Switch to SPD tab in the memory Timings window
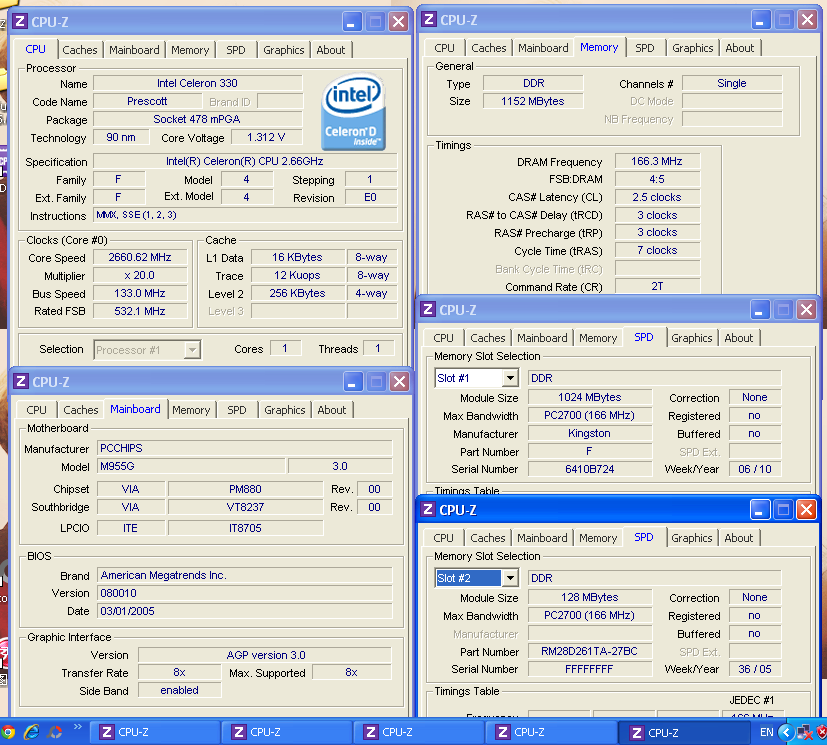This screenshot has width=827, height=745. (645, 48)
